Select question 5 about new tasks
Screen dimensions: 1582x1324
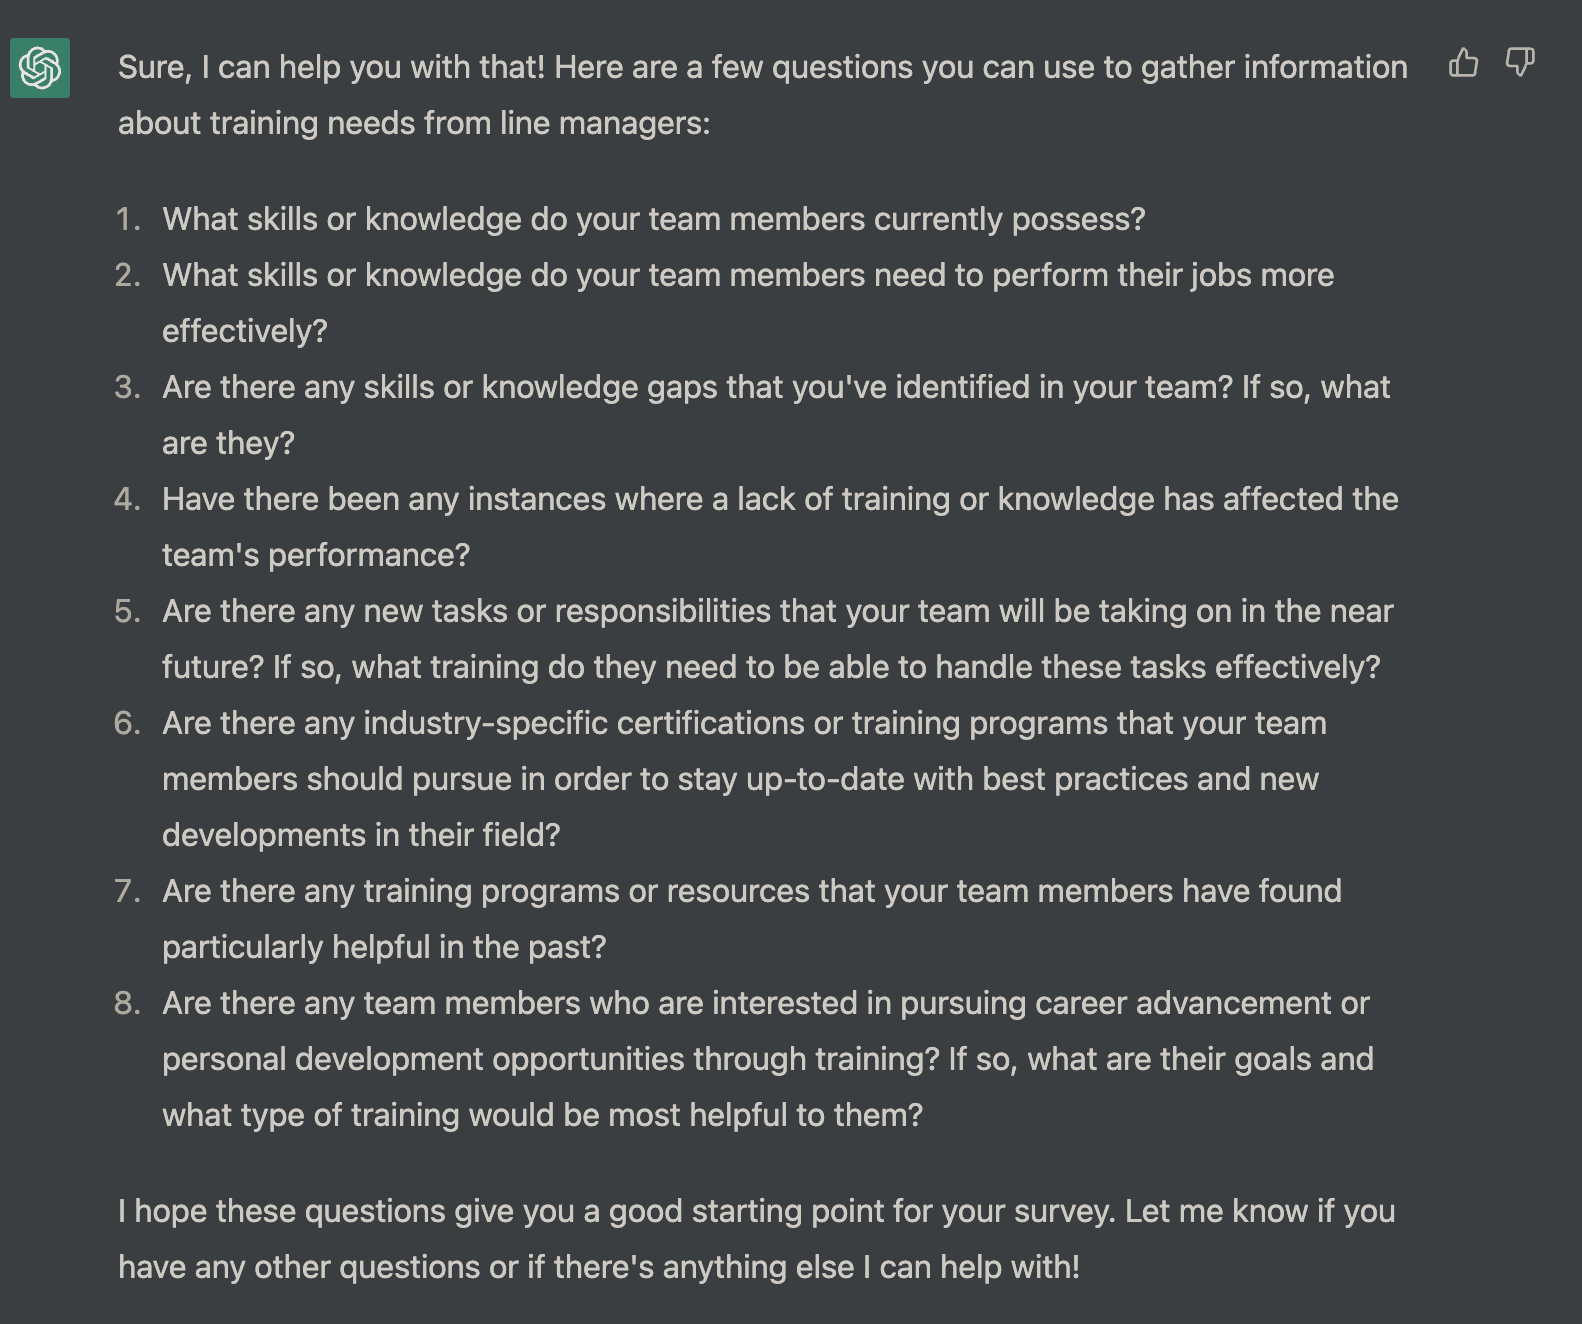(x=778, y=611)
